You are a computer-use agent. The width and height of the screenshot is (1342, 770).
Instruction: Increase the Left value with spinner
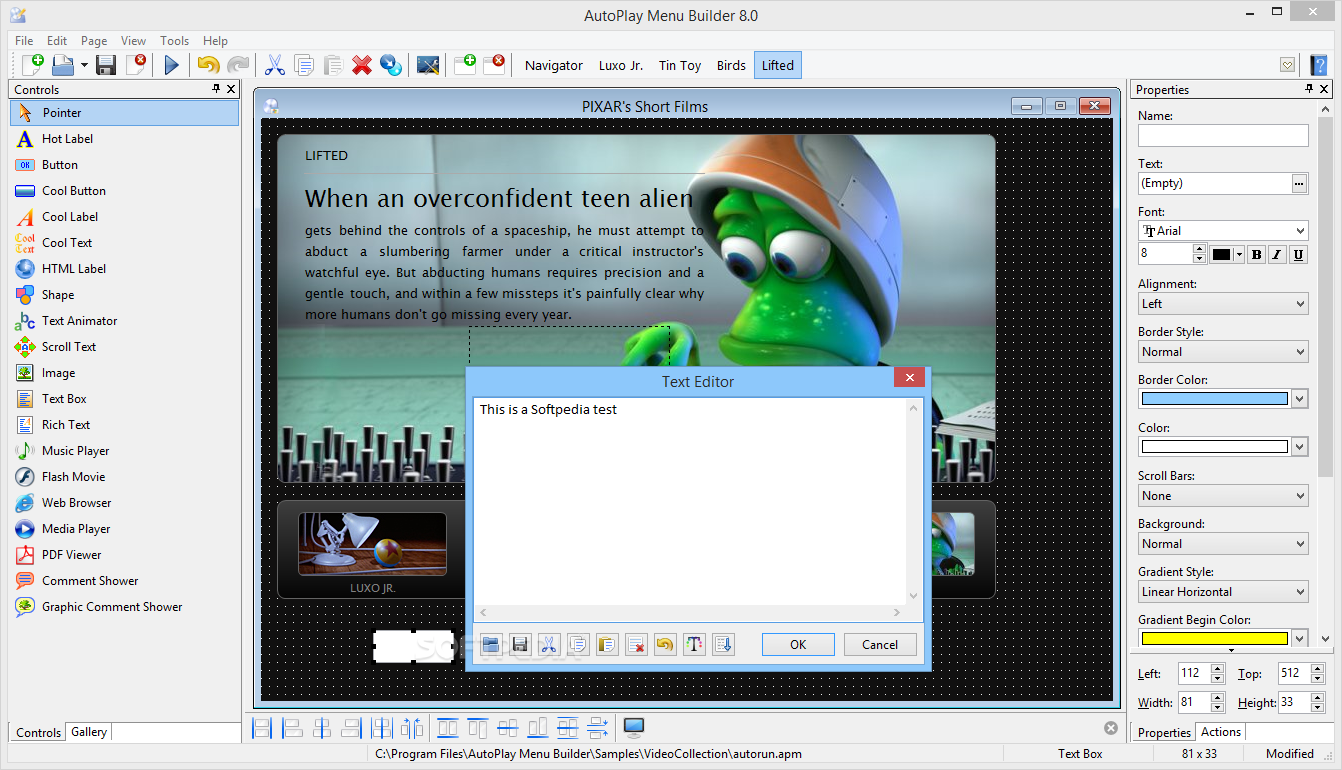pyautogui.click(x=1218, y=669)
